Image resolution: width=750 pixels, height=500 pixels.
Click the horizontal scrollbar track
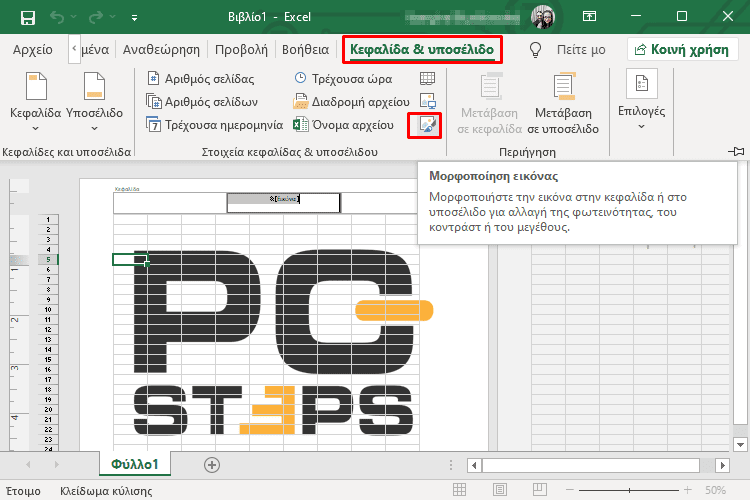[591, 465]
